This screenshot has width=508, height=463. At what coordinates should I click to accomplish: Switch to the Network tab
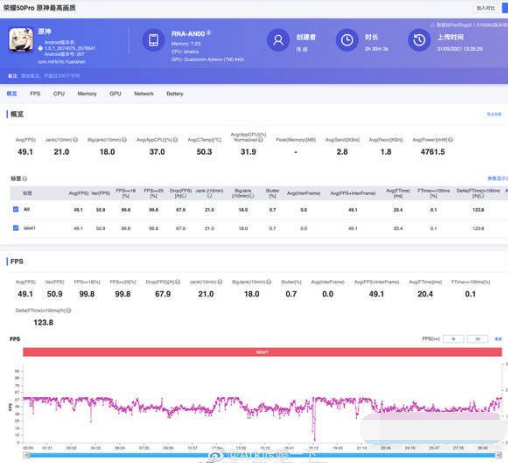(x=144, y=94)
